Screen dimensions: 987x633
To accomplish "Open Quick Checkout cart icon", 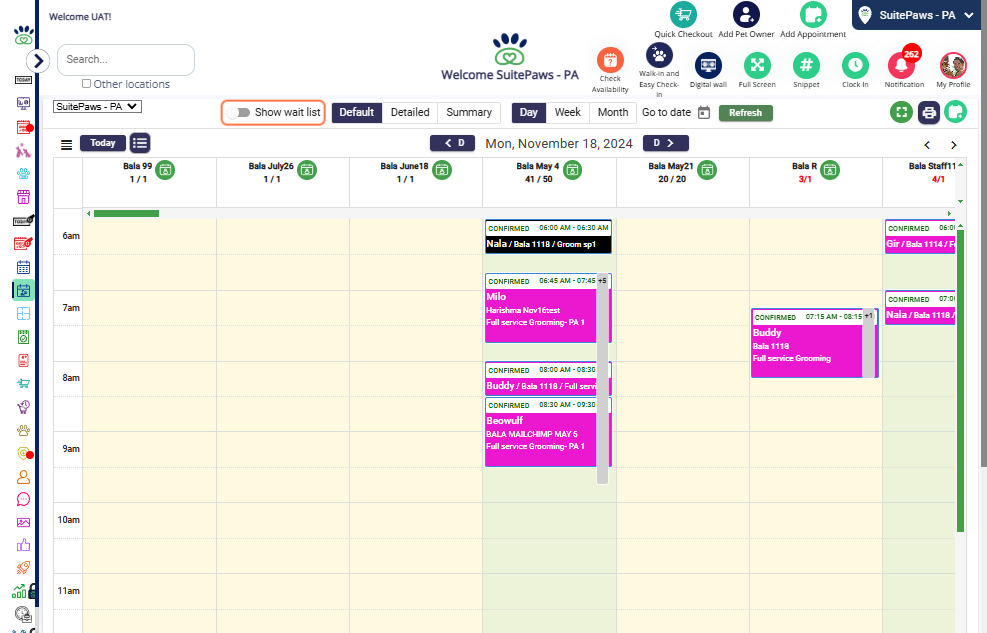I will click(683, 14).
